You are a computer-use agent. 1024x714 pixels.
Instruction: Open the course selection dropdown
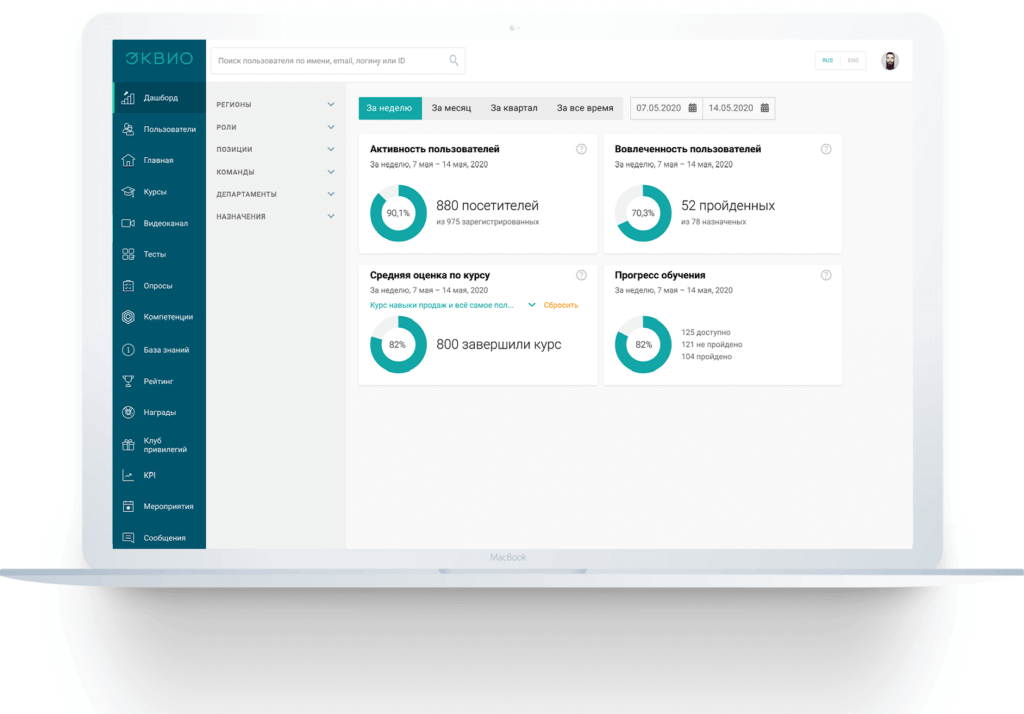click(x=532, y=305)
